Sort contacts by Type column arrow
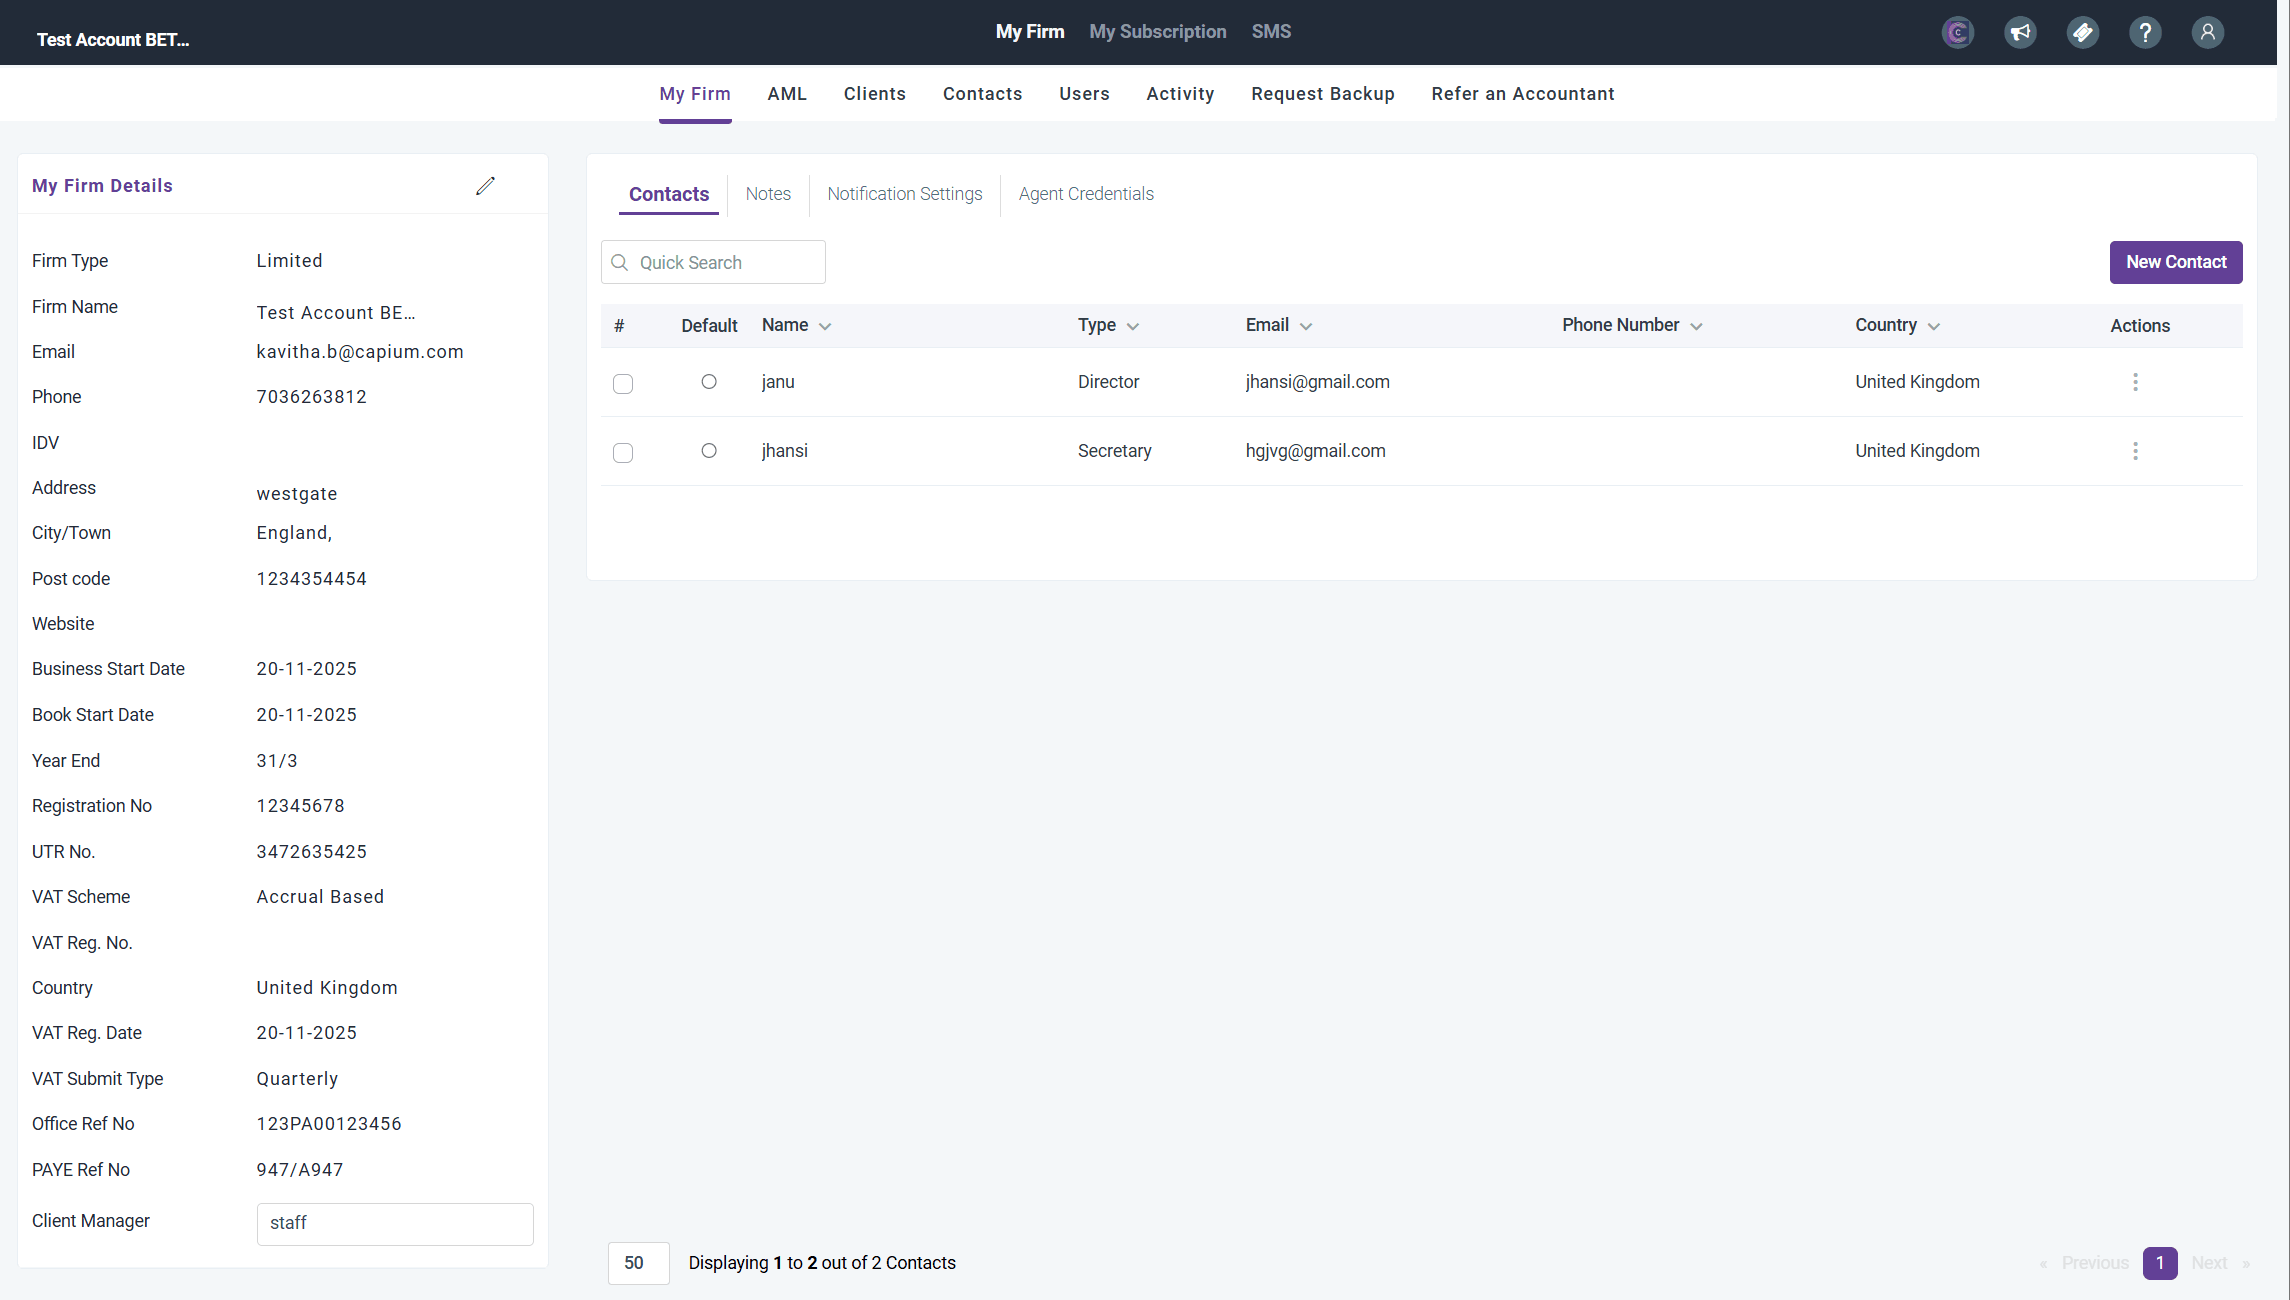Viewport: 2290px width, 1300px height. click(1133, 327)
